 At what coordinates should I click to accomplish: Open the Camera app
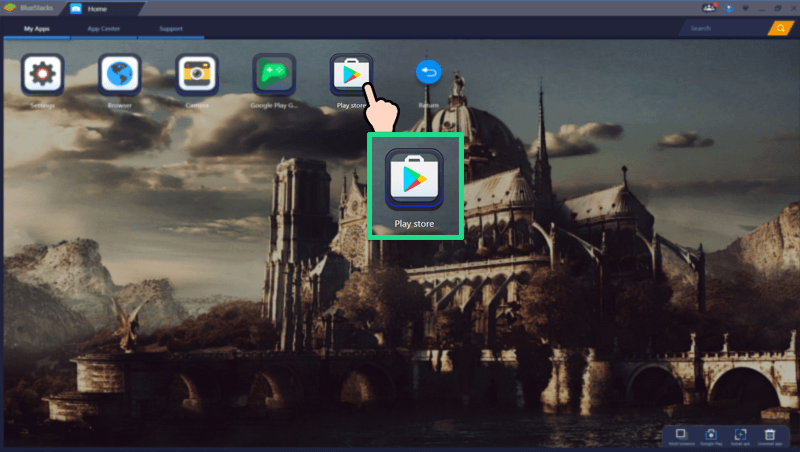197,74
